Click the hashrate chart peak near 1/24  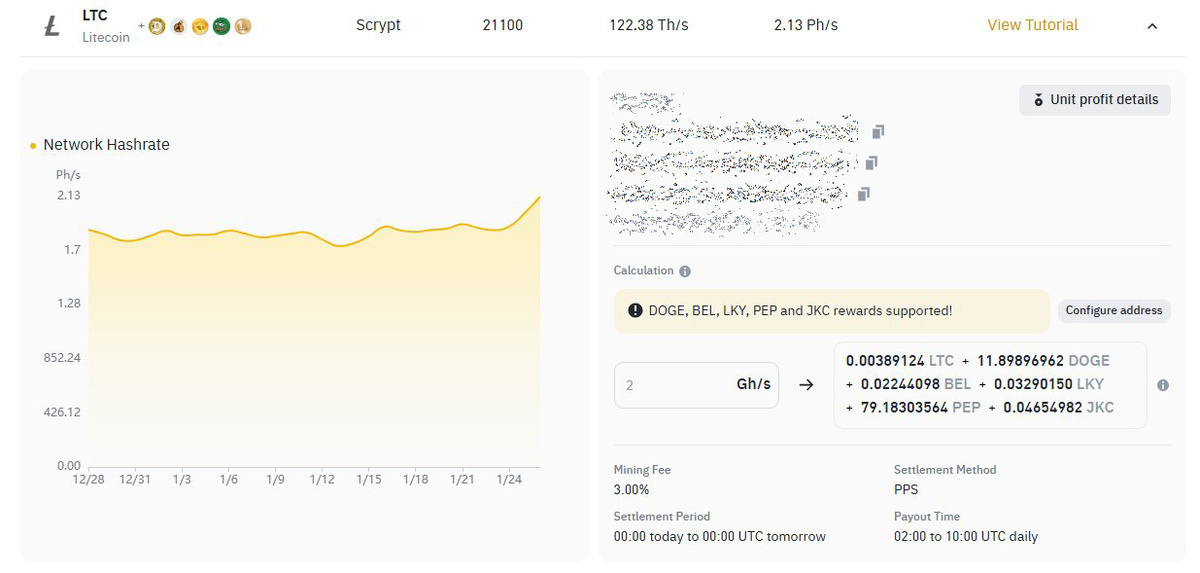pyautogui.click(x=540, y=197)
